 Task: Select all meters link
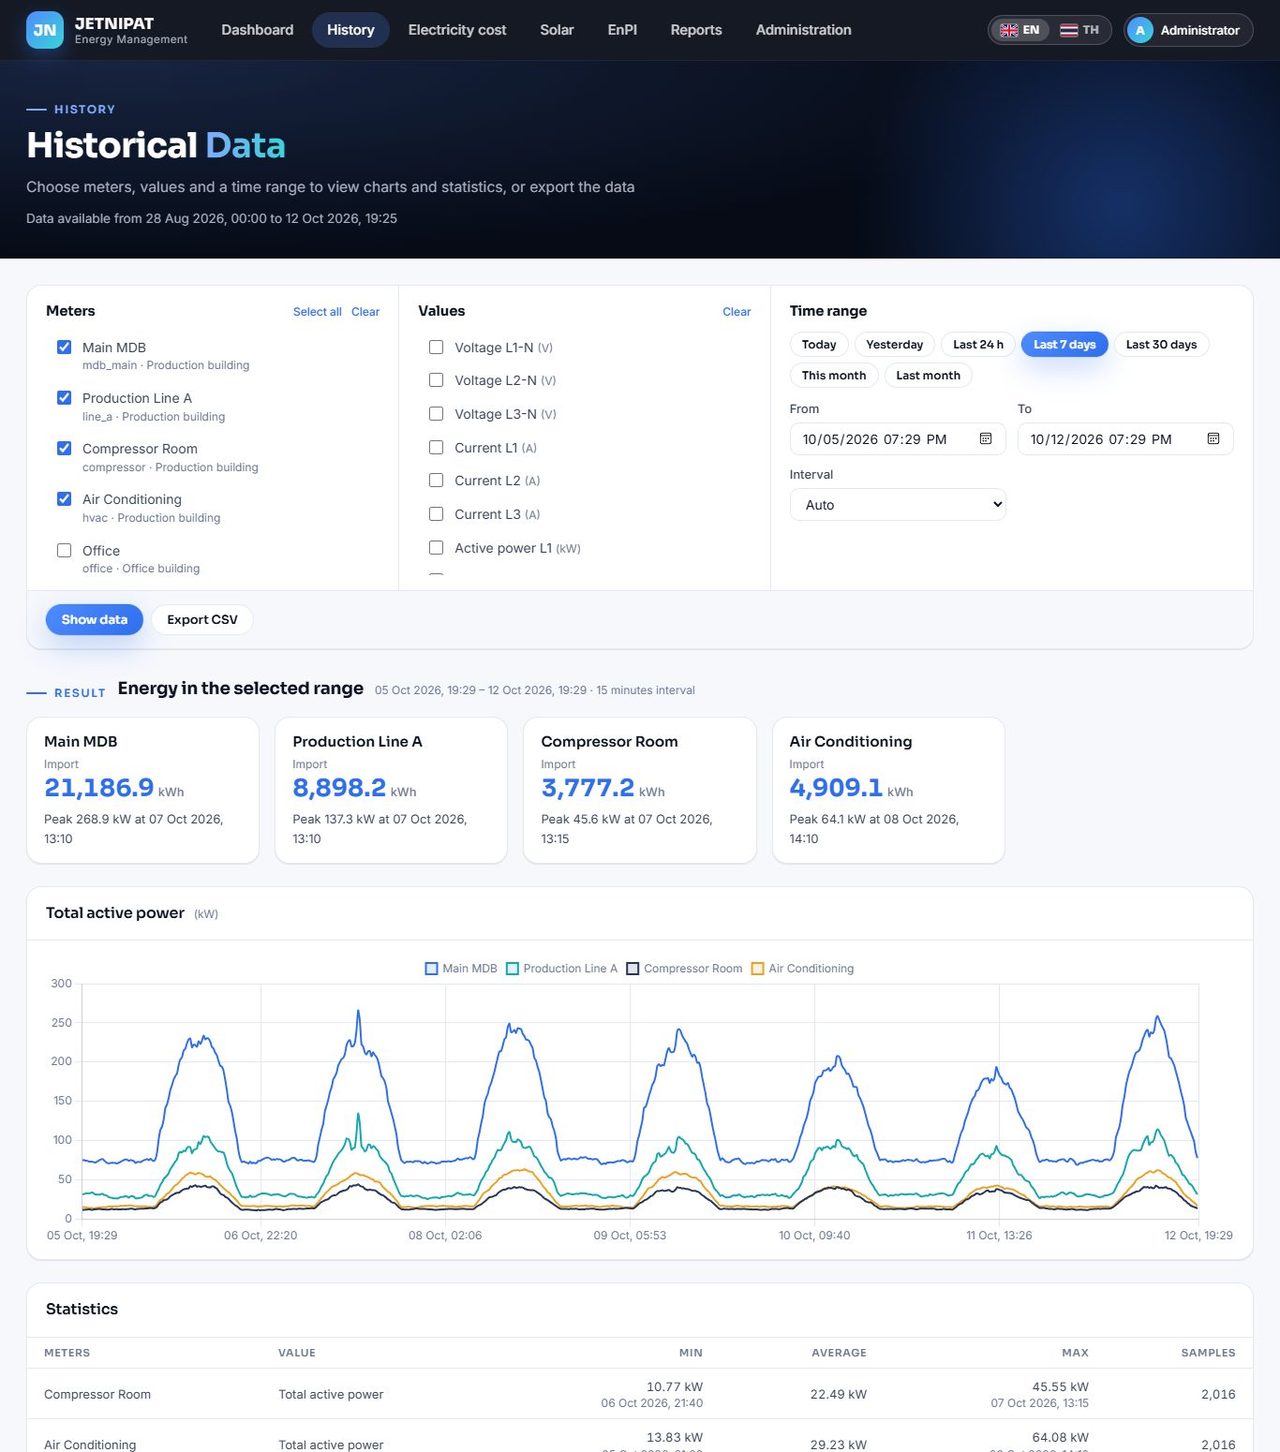click(x=317, y=312)
